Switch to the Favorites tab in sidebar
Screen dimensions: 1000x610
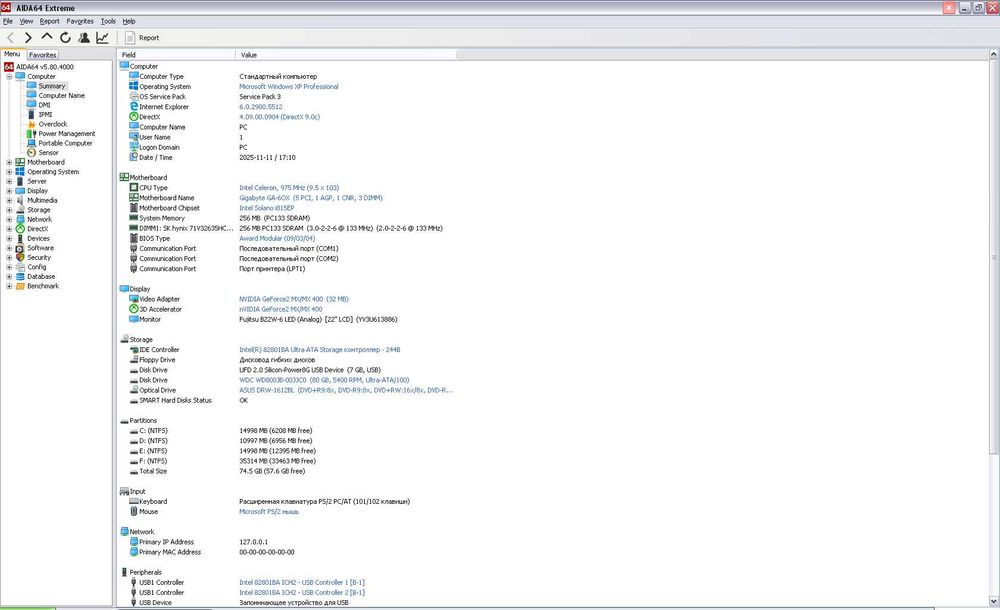pyautogui.click(x=43, y=55)
